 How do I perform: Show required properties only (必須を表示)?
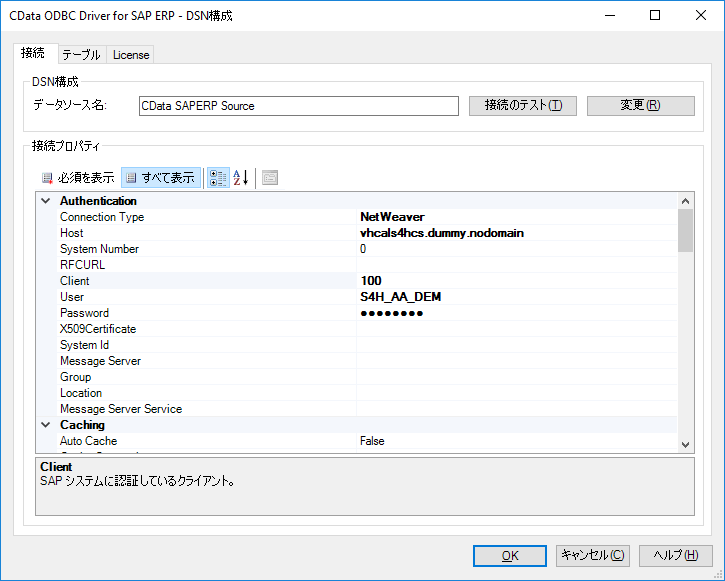tap(78, 178)
